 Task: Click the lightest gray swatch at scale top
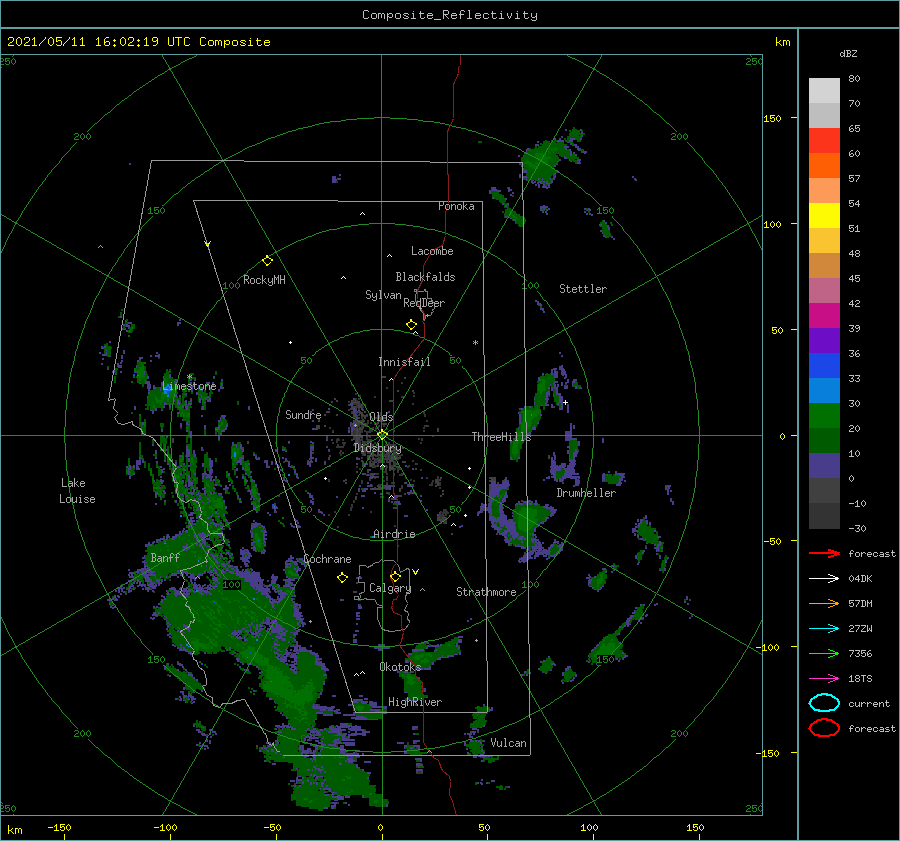[824, 91]
